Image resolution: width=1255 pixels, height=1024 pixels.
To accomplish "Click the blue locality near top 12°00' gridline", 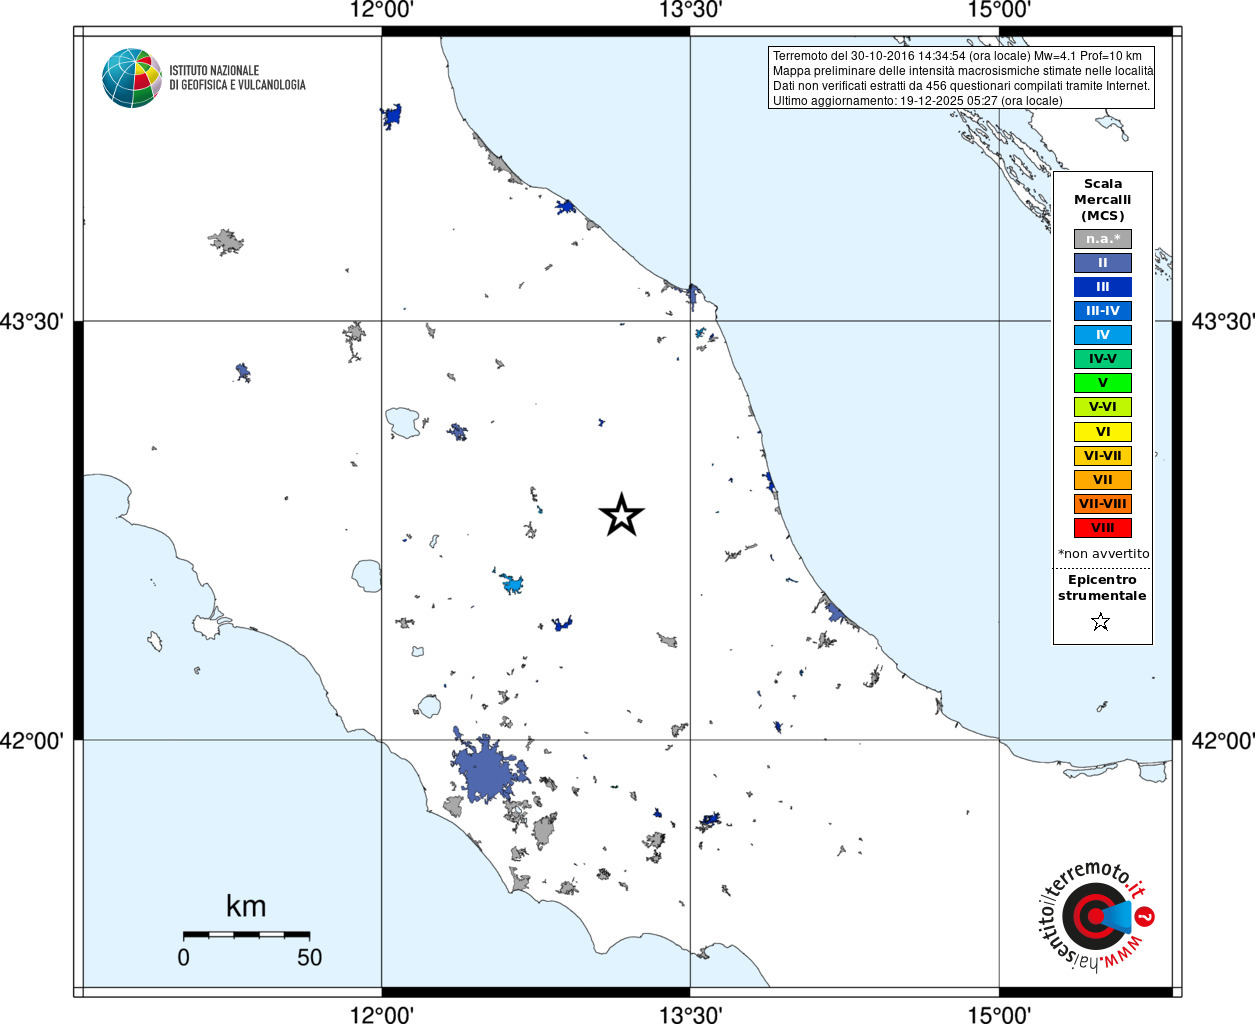I will pyautogui.click(x=392, y=116).
